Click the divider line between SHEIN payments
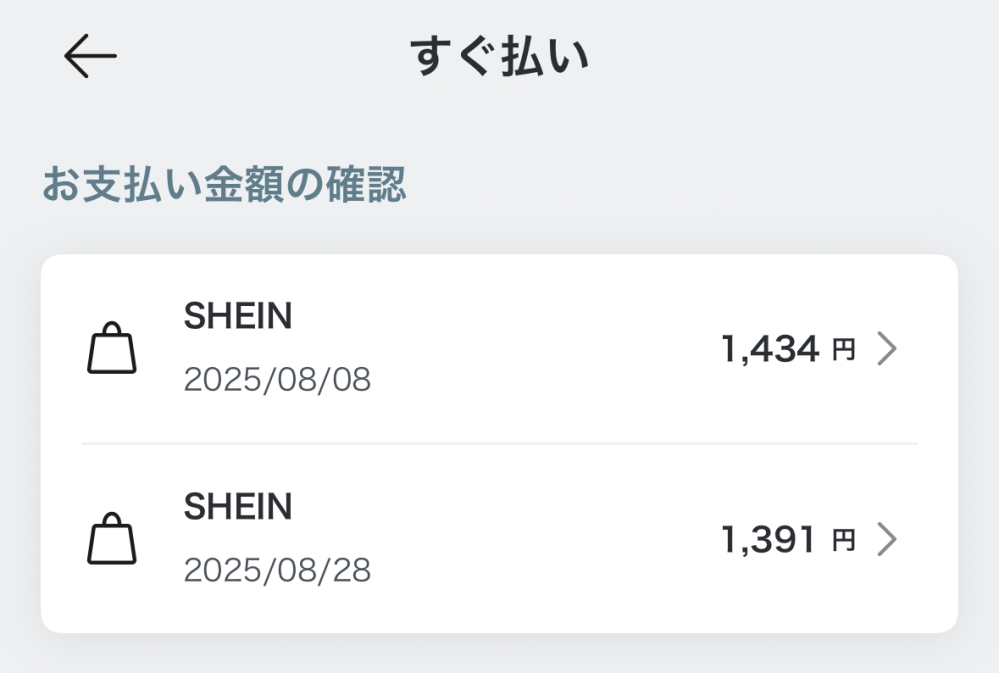This screenshot has height=673, width=999. 499,443
